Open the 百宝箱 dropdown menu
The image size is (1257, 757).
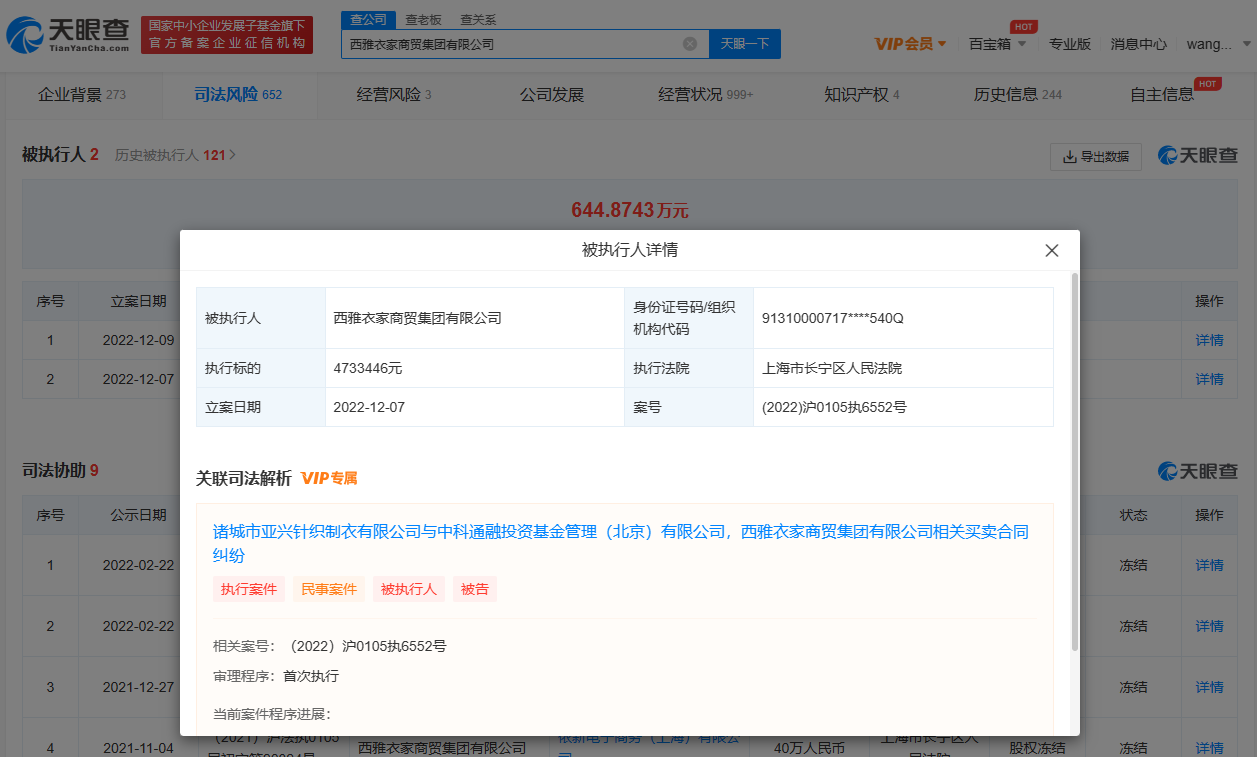point(997,44)
